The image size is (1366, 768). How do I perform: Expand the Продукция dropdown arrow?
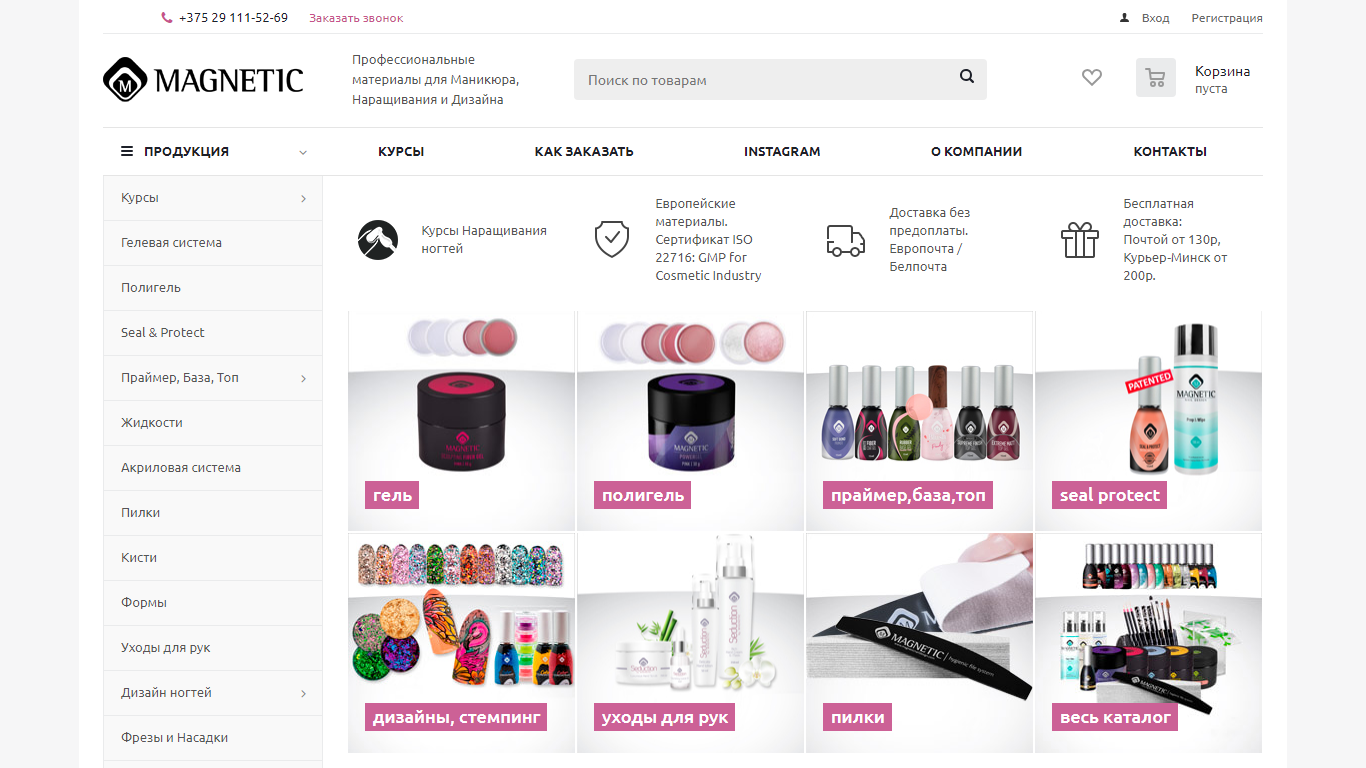coord(303,153)
